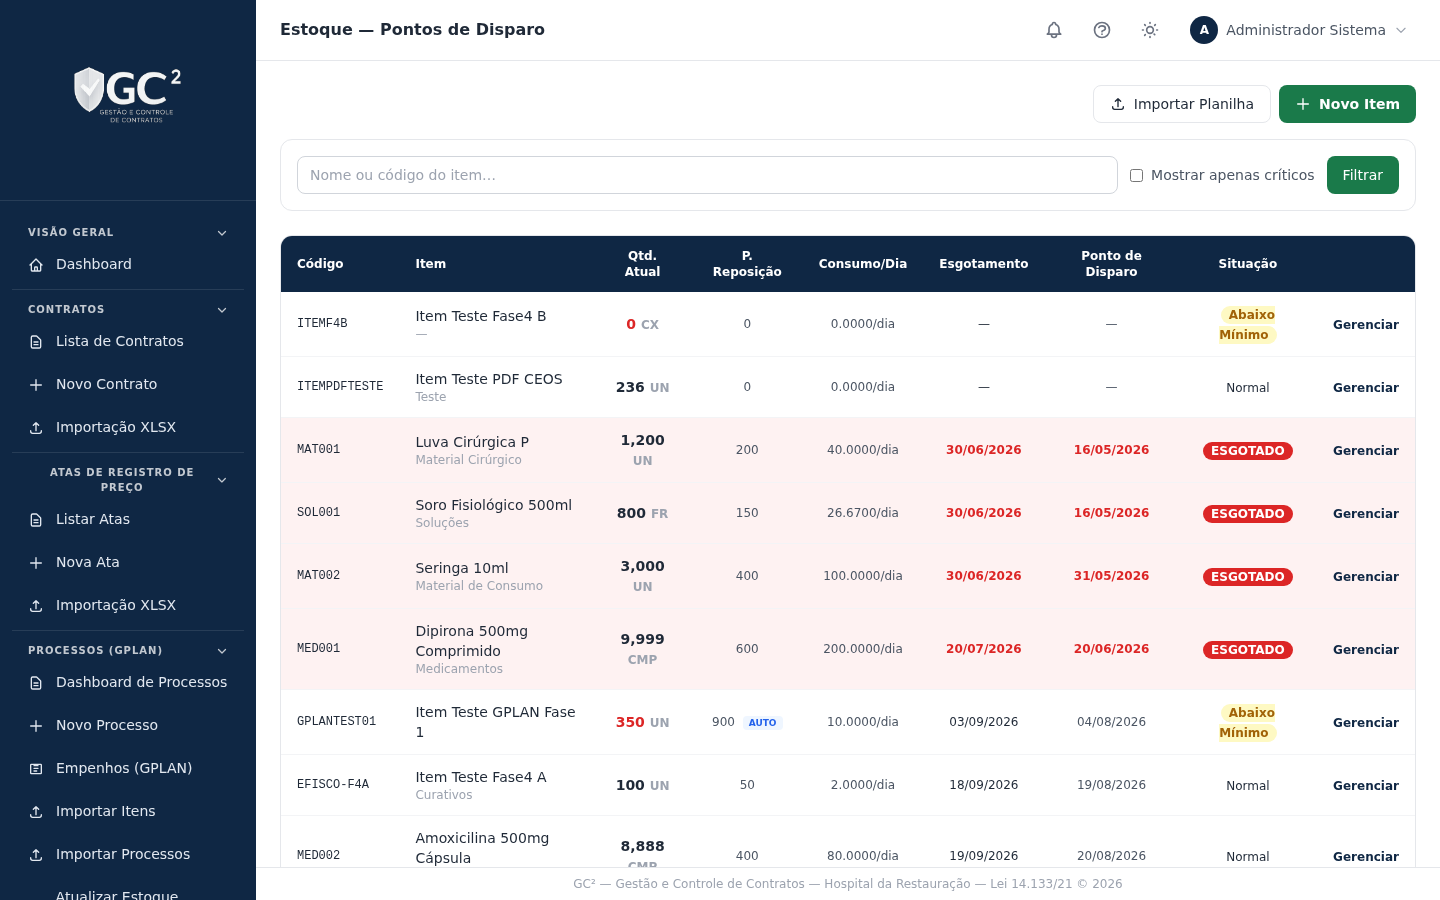Click Gerenciar for Dipirona 500mg Comprimido
1440x900 pixels.
(1365, 650)
